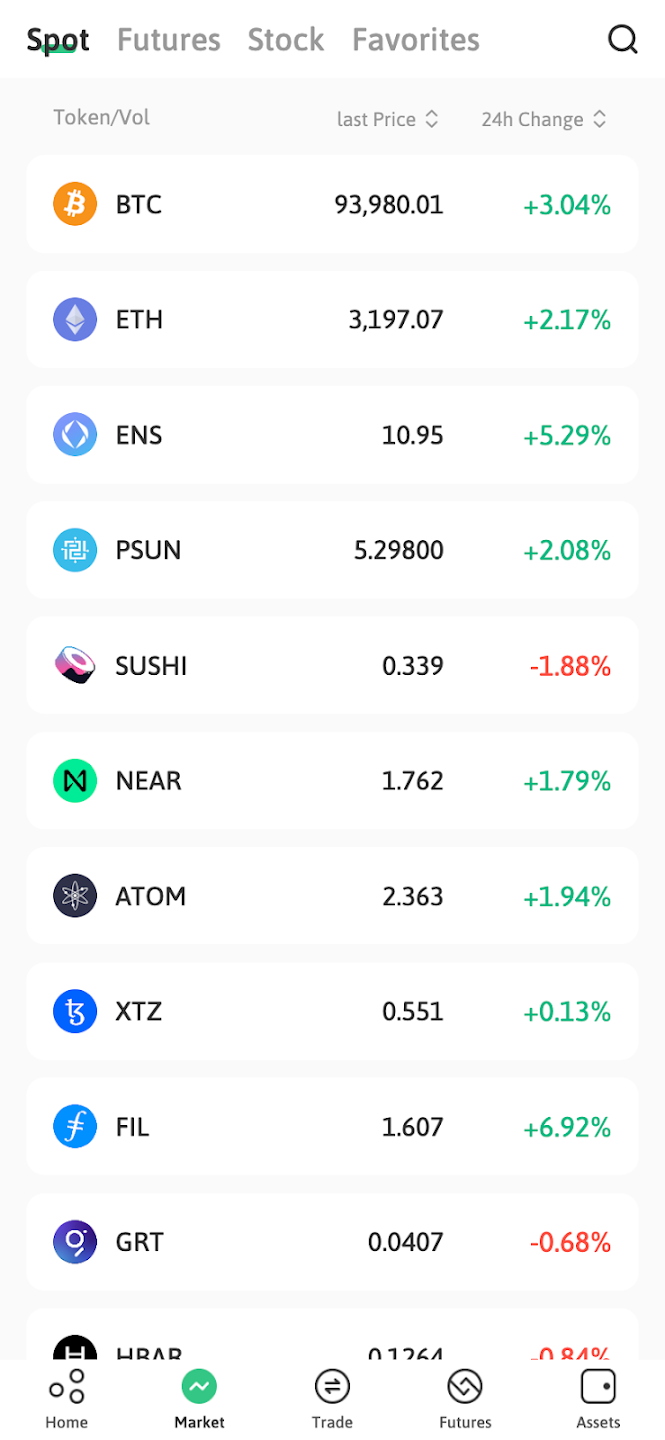Tap the Bitcoin coin icon
The height and width of the screenshot is (1440, 665).
click(x=75, y=205)
